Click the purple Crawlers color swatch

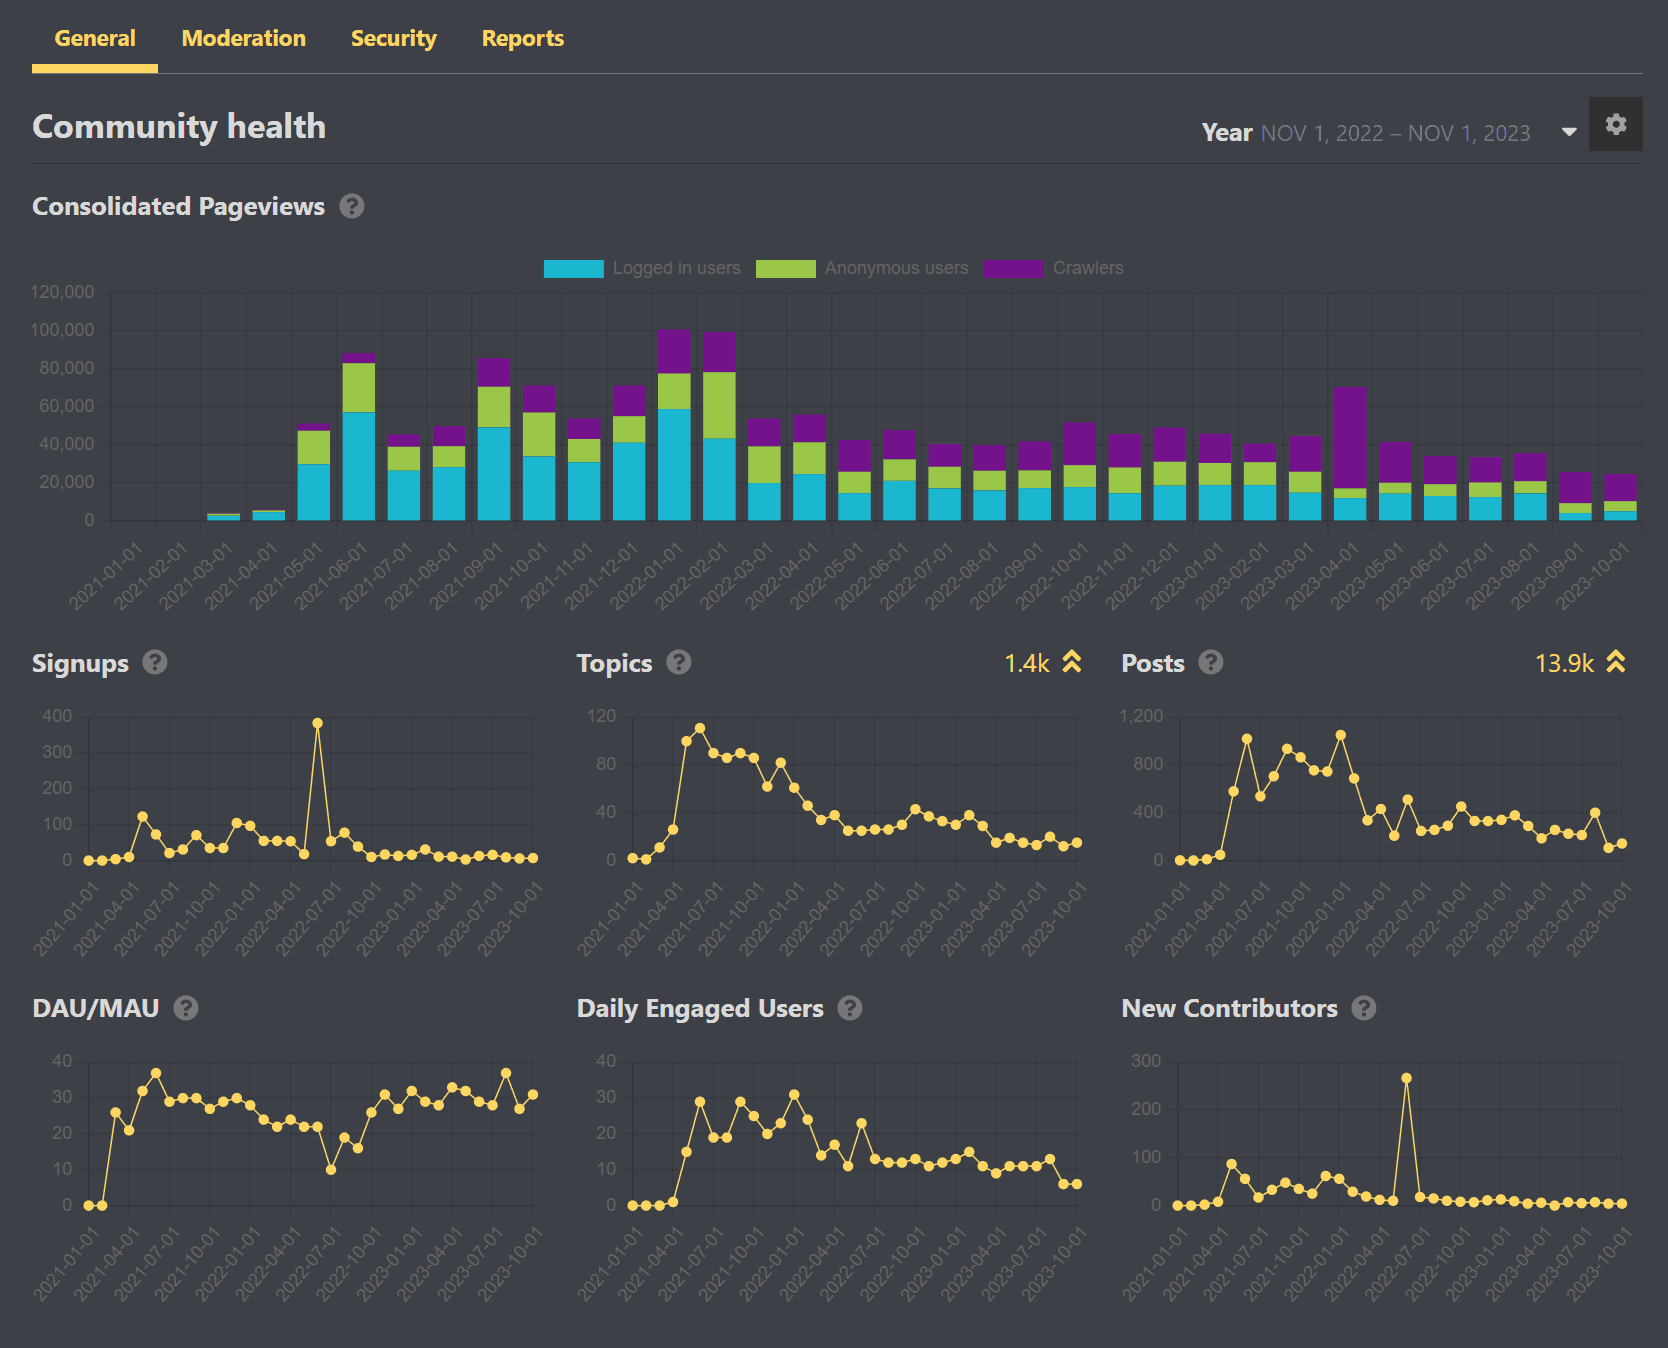[1013, 268]
